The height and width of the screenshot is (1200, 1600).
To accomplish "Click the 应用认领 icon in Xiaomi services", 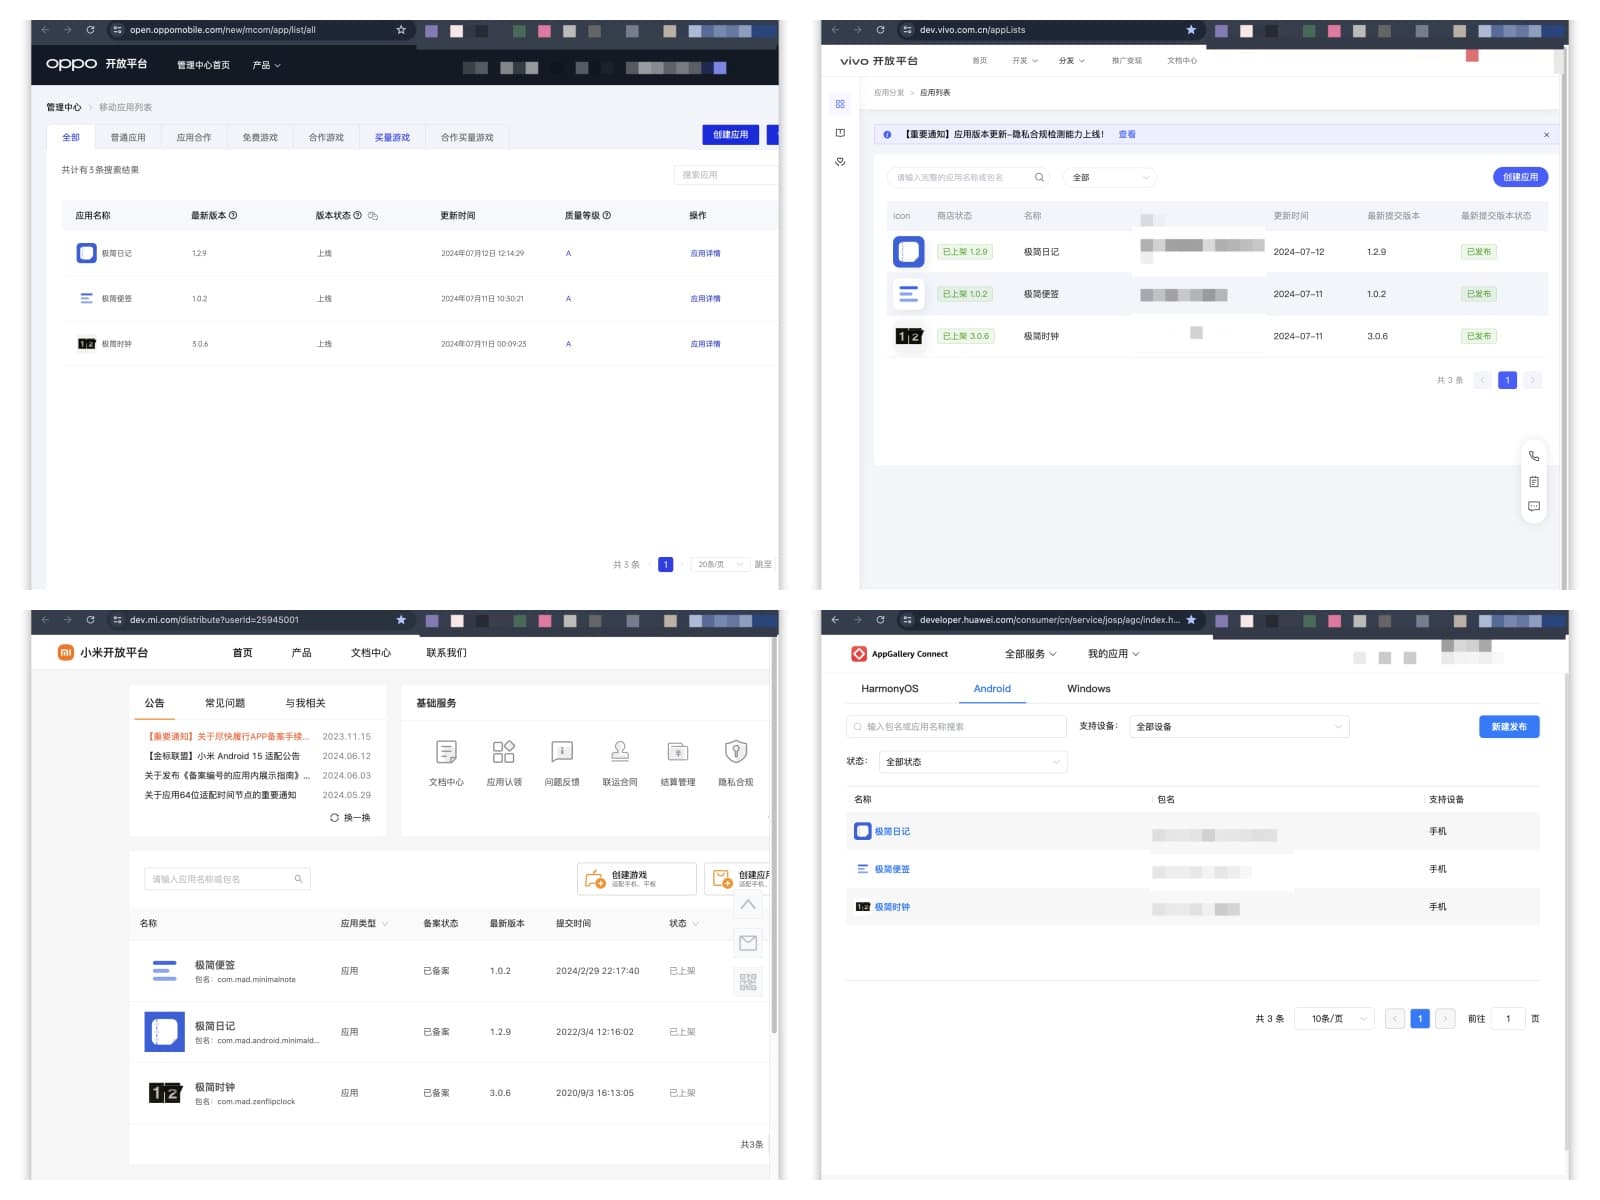I will tap(504, 752).
